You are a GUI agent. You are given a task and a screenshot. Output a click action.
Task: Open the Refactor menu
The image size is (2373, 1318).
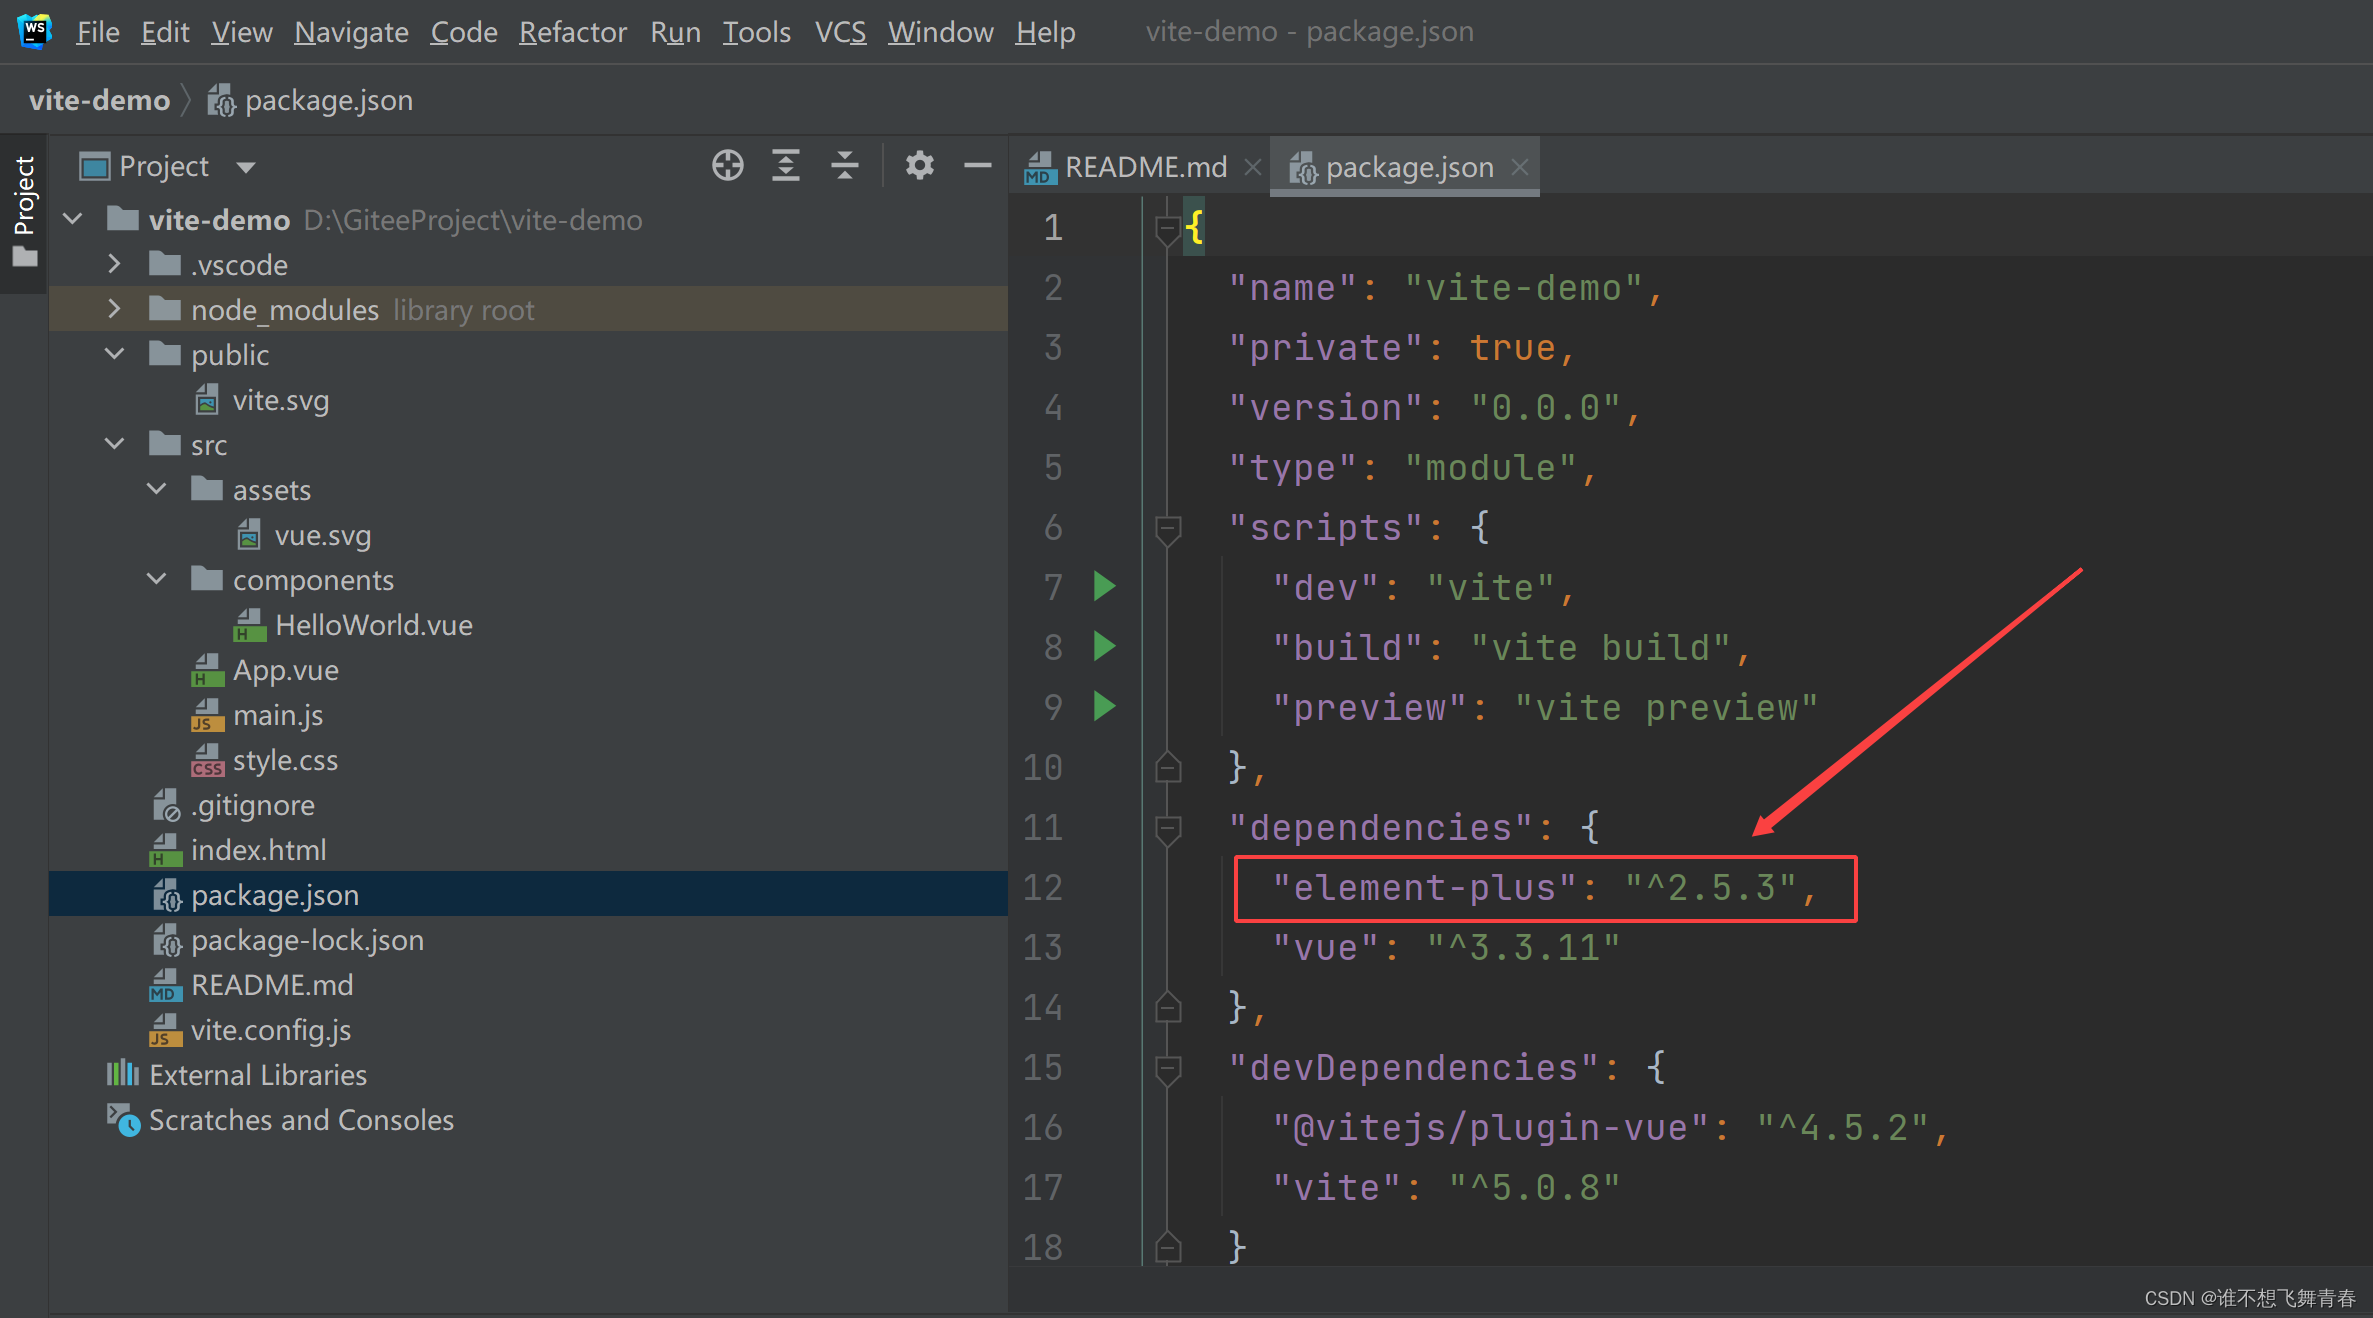pyautogui.click(x=573, y=32)
